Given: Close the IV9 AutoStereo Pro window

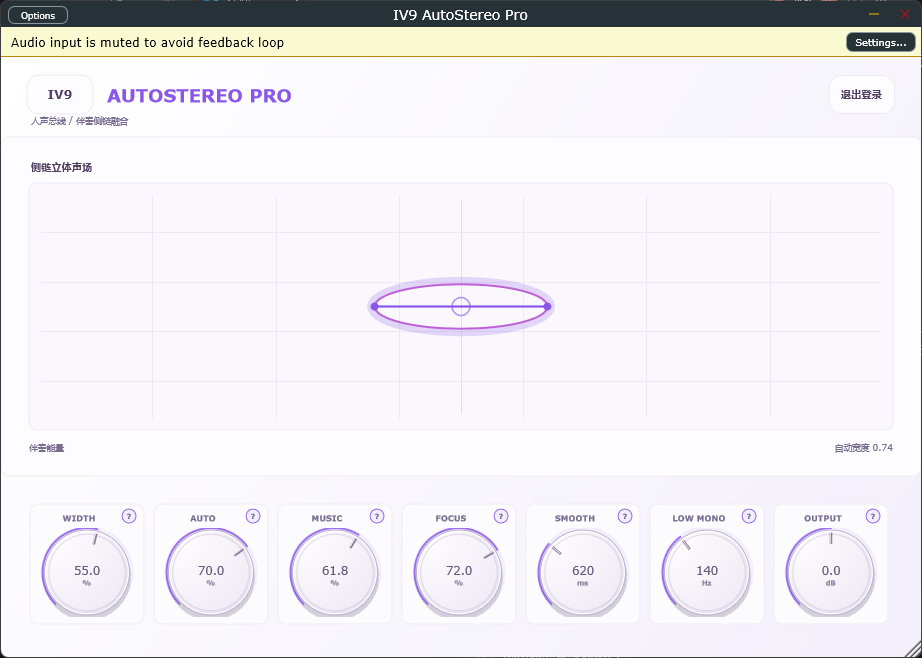Looking at the screenshot, I should [905, 14].
